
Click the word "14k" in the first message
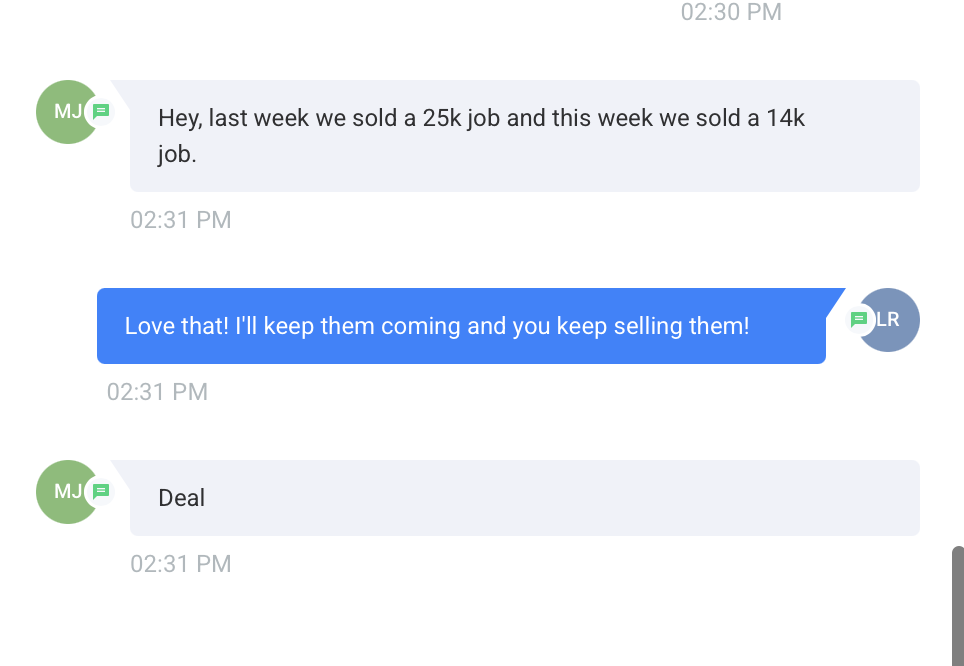pyautogui.click(x=785, y=118)
